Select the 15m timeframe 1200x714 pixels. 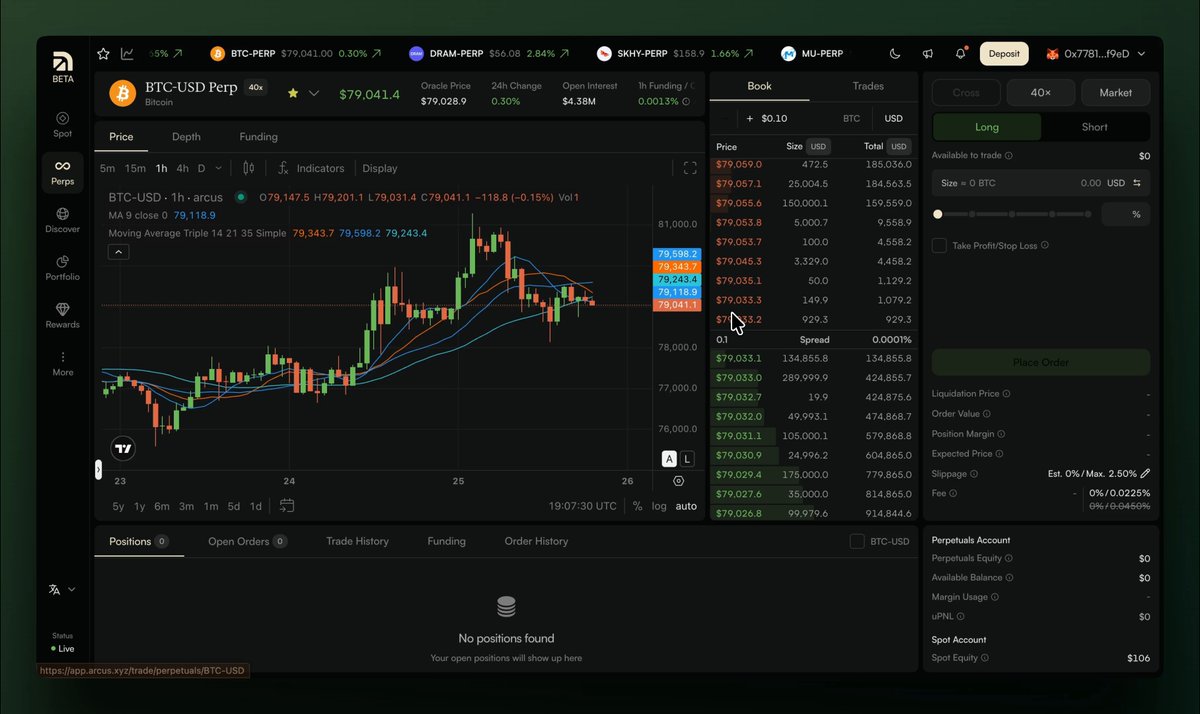click(135, 168)
